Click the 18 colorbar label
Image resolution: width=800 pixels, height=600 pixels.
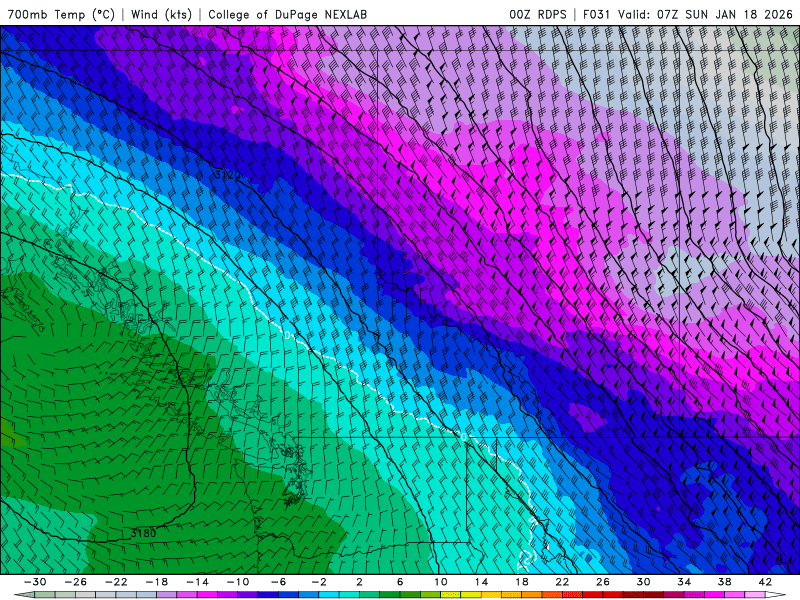522,582
